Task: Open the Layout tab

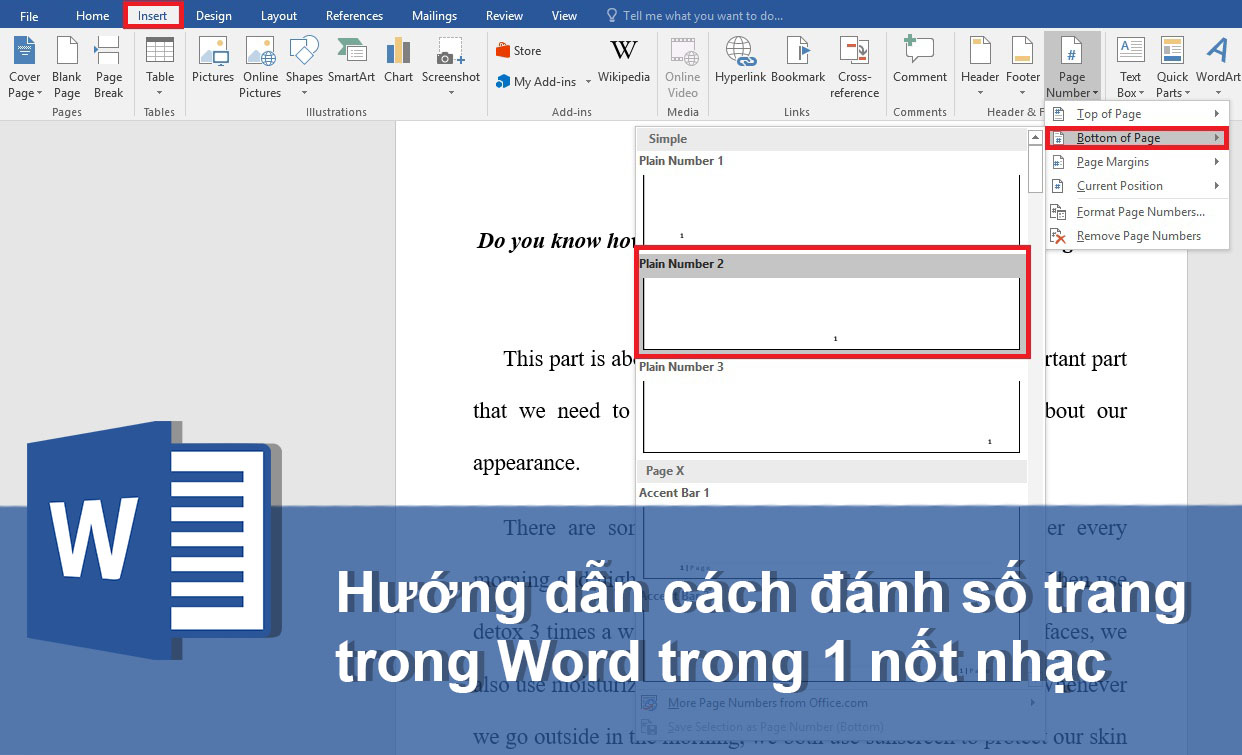Action: point(279,16)
